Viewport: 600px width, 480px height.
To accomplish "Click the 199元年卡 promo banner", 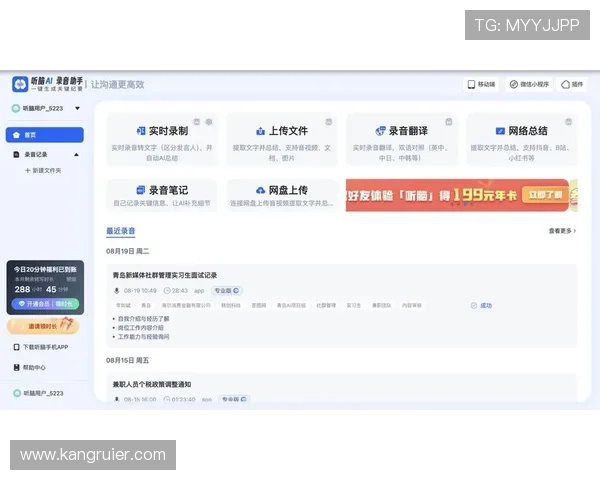I will [x=457, y=195].
